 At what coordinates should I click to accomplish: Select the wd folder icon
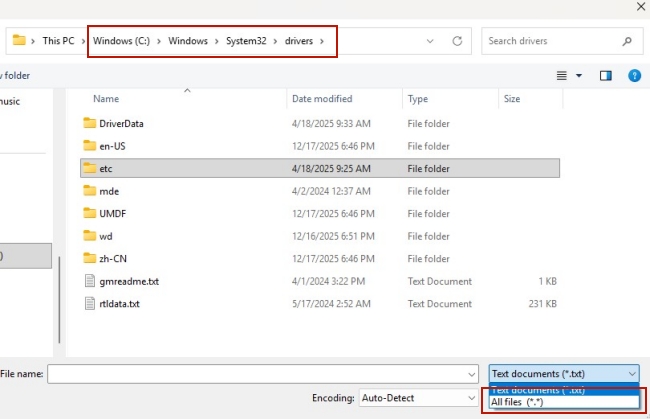pyautogui.click(x=90, y=235)
